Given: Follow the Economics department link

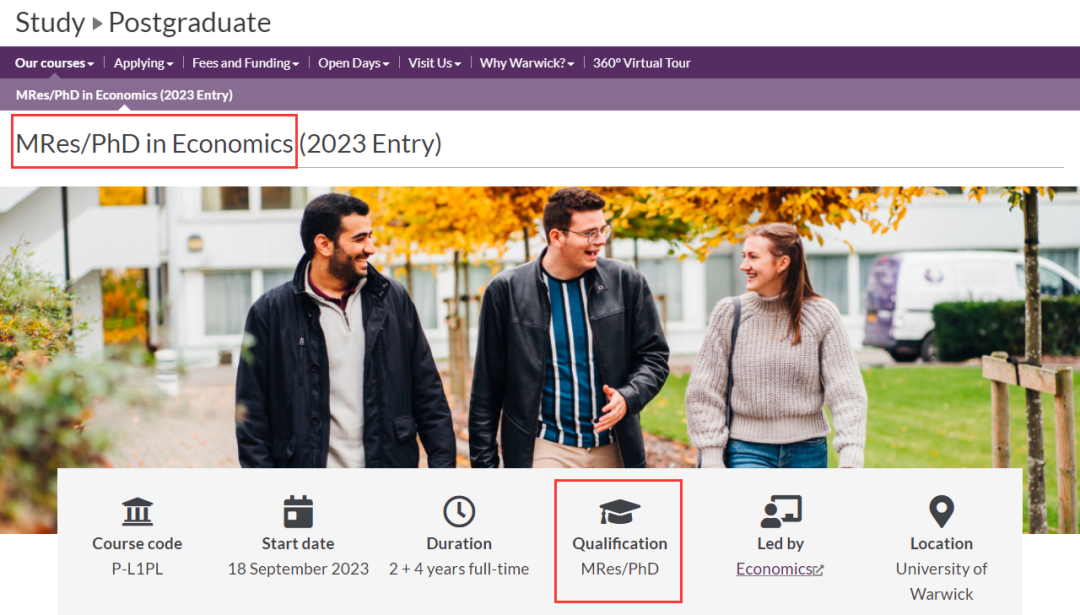Looking at the screenshot, I should (x=774, y=569).
